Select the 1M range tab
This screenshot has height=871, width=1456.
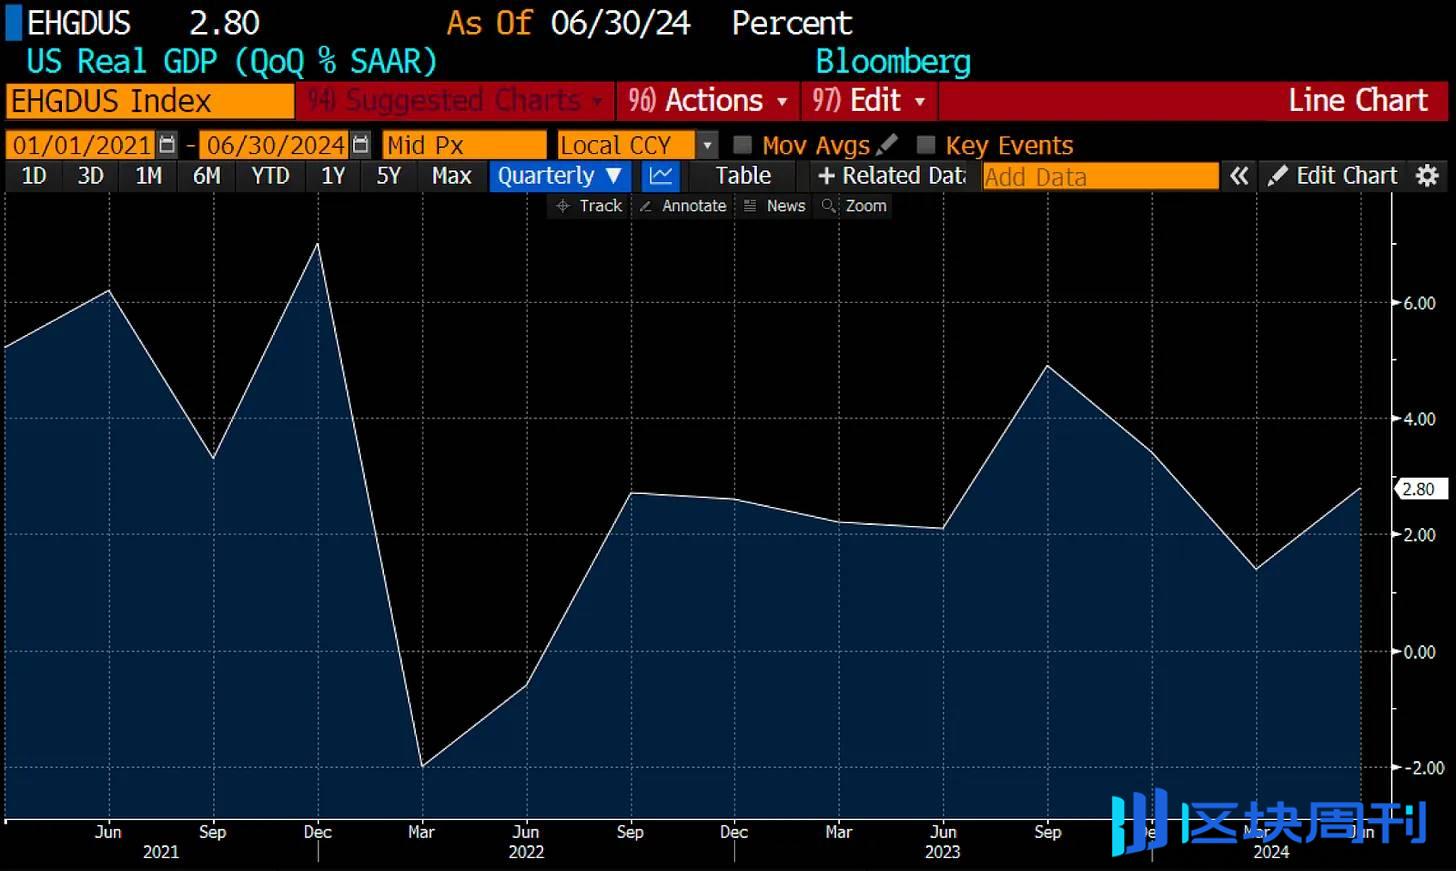pyautogui.click(x=149, y=176)
